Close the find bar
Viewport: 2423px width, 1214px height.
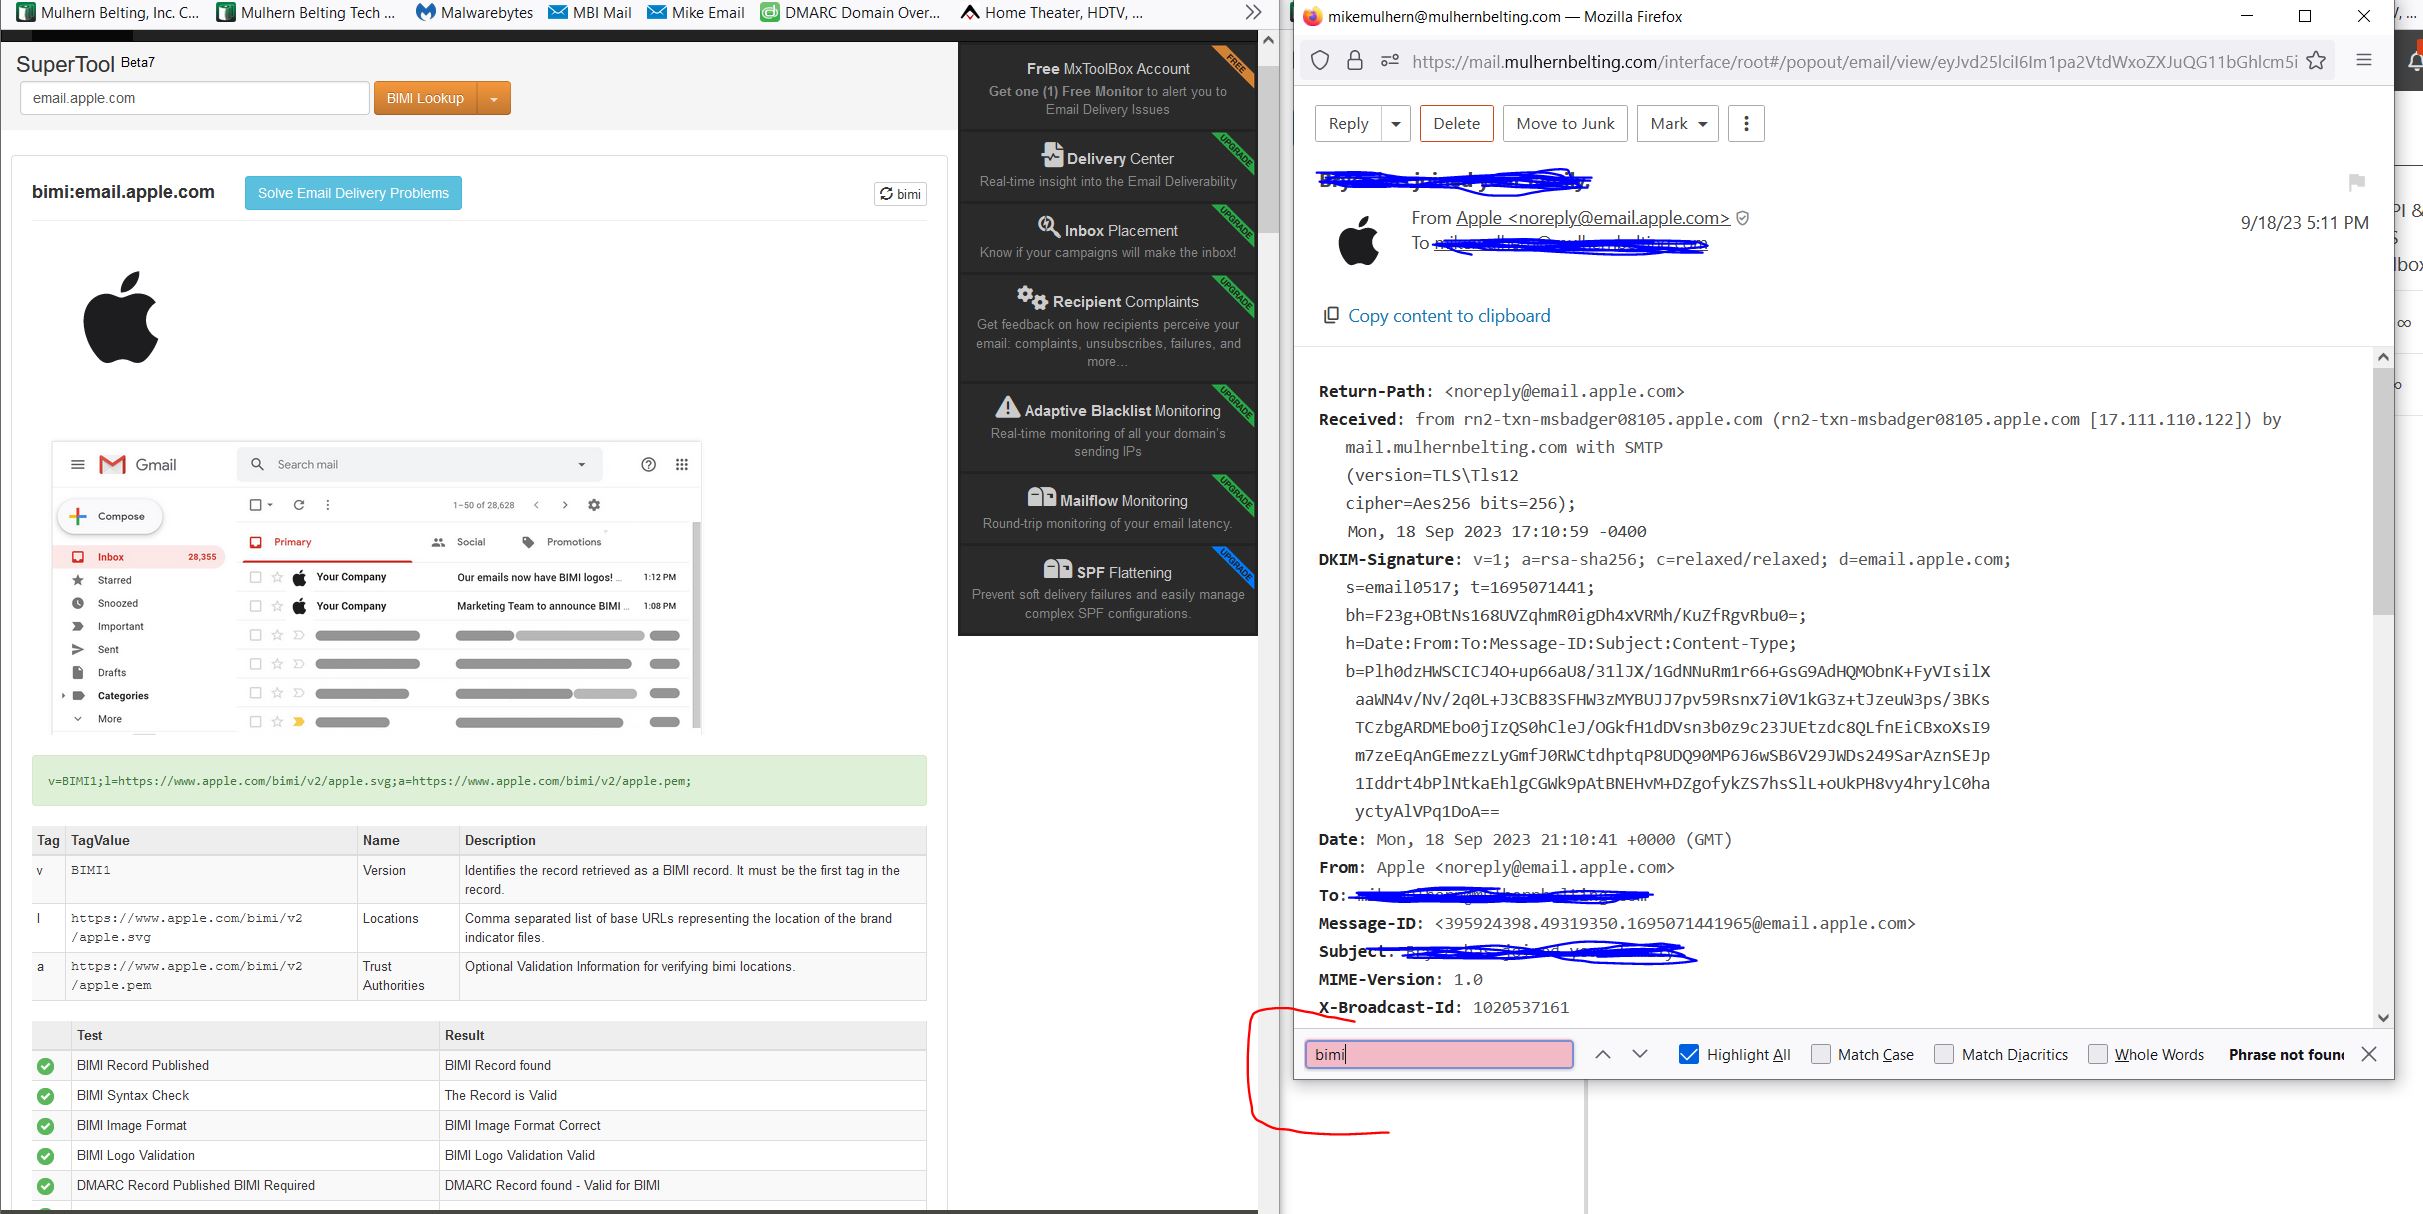click(2368, 1054)
